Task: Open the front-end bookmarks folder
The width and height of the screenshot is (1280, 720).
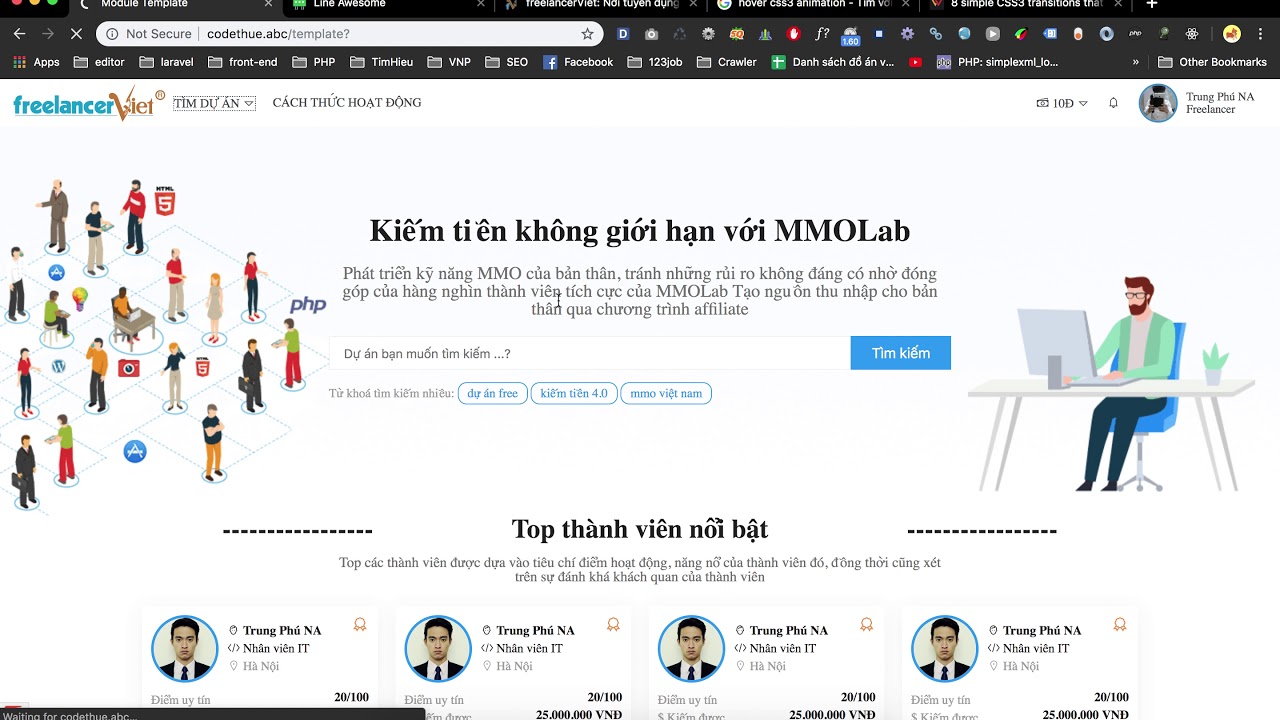Action: coord(243,62)
